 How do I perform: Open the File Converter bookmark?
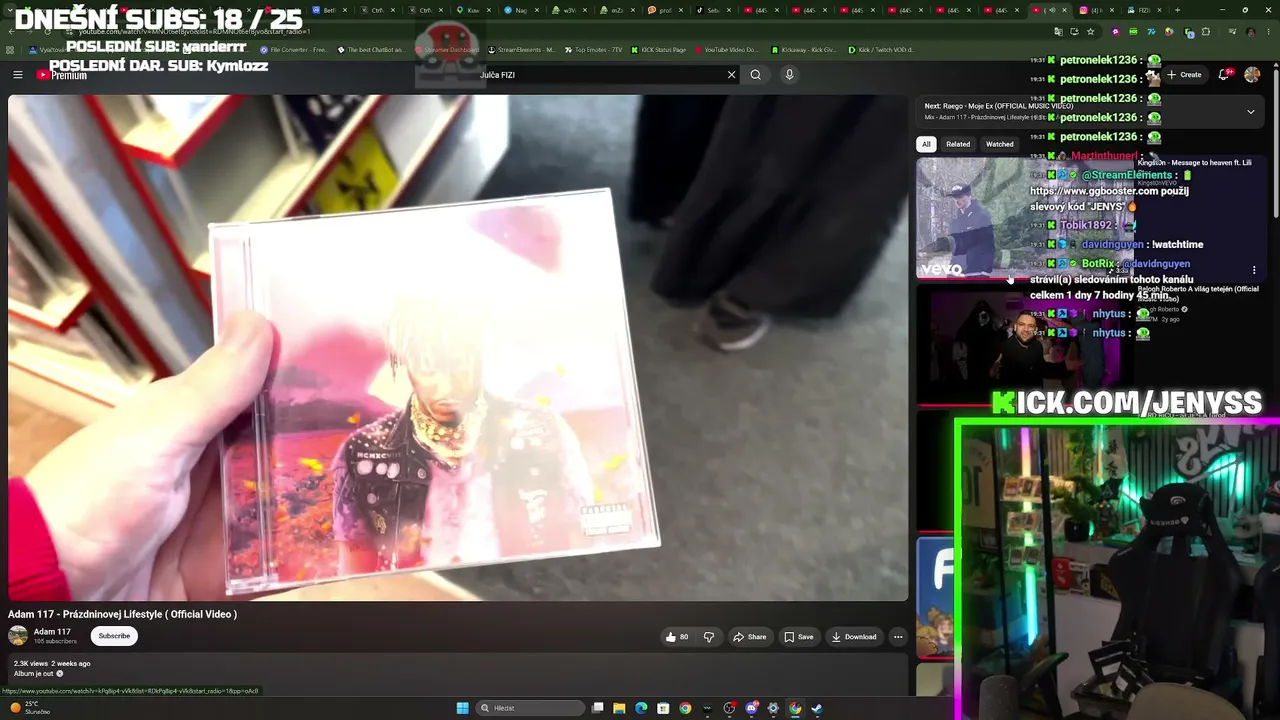[x=293, y=49]
